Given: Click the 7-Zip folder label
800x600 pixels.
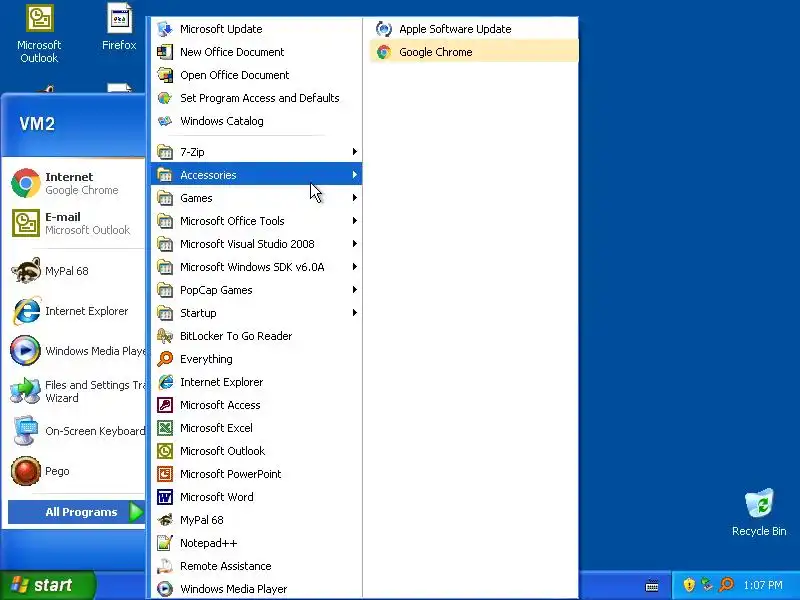Looking at the screenshot, I should pos(192,152).
